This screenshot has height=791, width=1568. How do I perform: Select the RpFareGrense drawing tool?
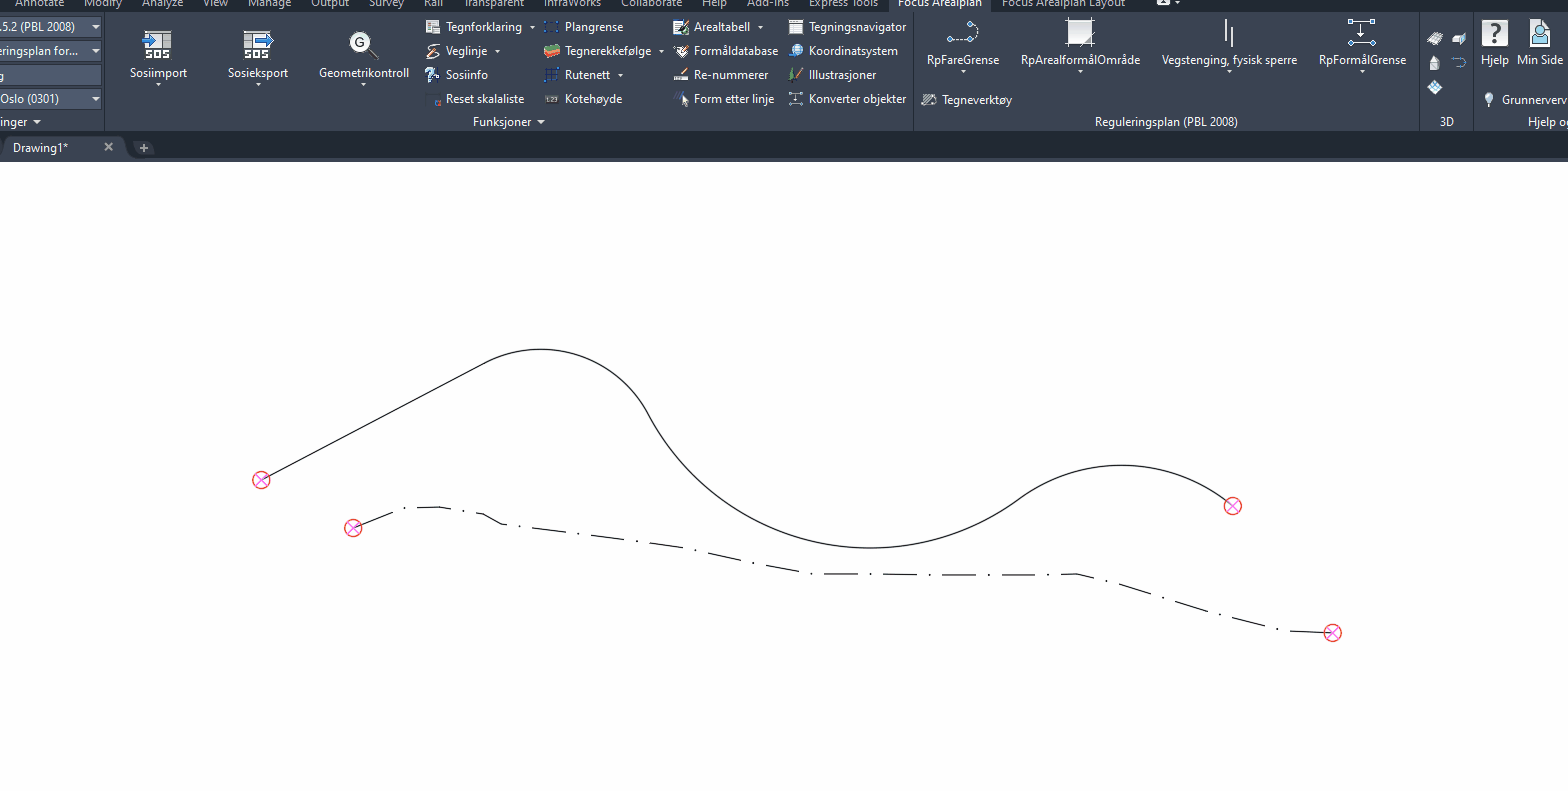click(x=962, y=34)
